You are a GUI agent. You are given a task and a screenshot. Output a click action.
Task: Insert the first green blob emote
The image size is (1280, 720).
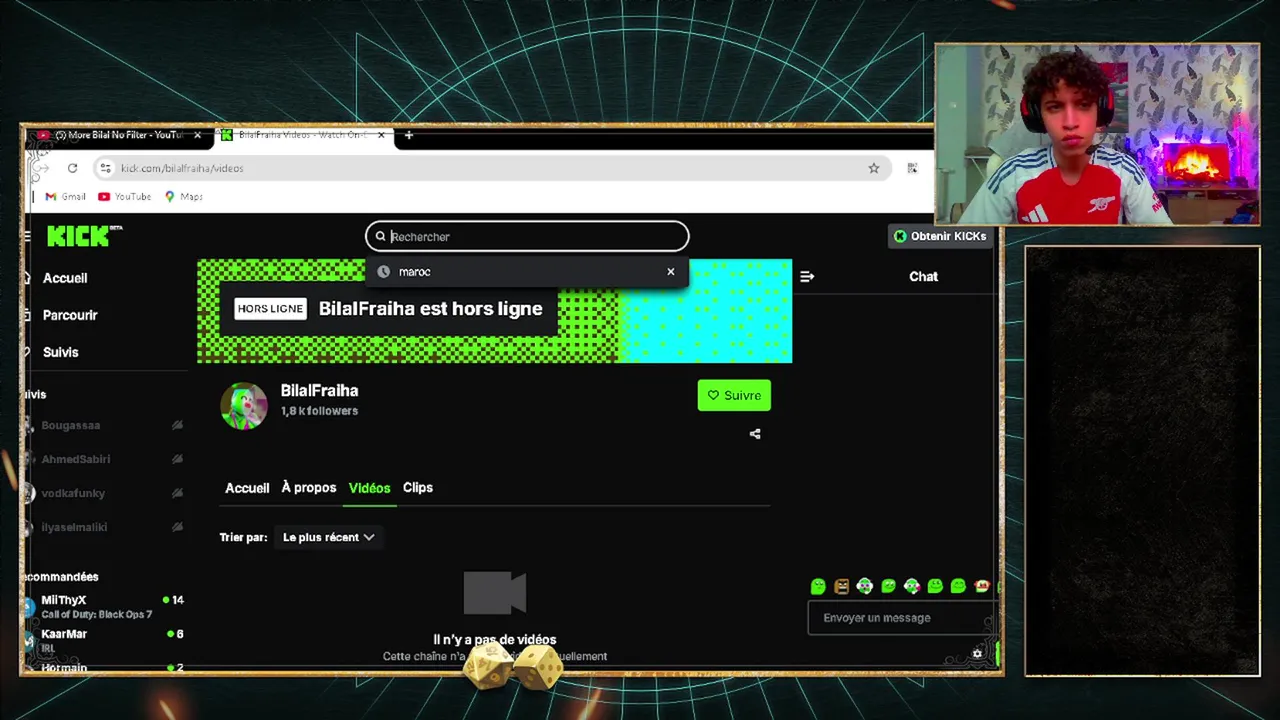818,586
